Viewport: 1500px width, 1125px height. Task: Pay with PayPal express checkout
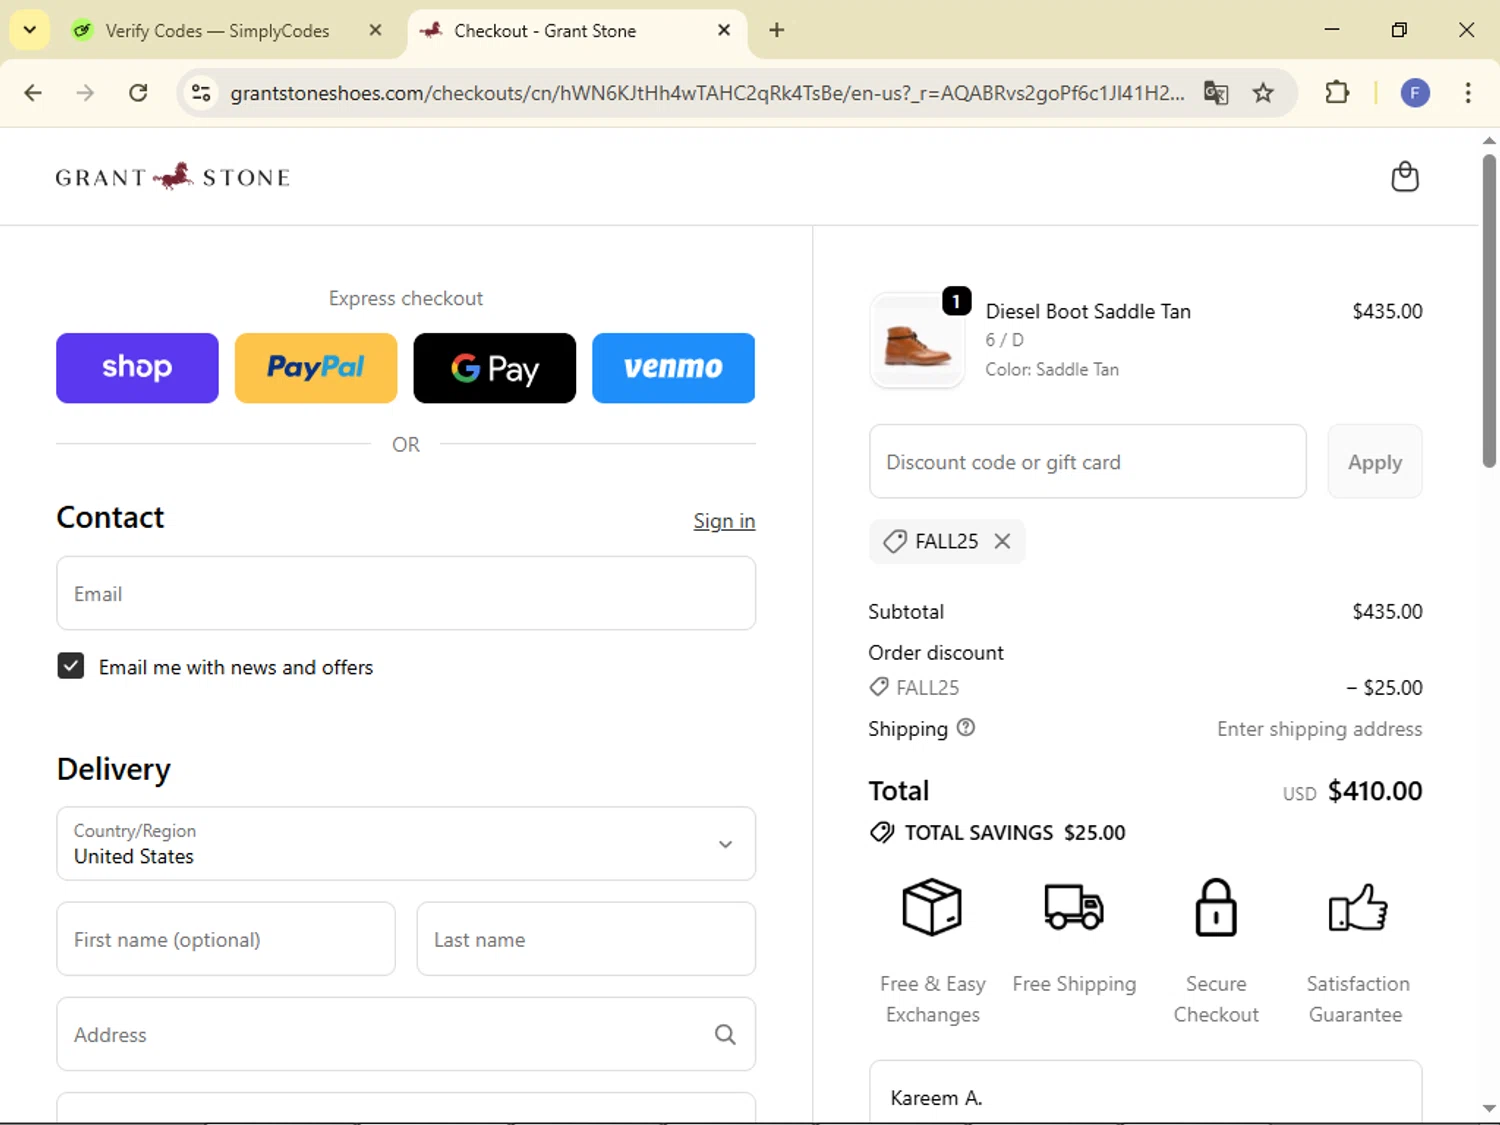[x=316, y=368]
